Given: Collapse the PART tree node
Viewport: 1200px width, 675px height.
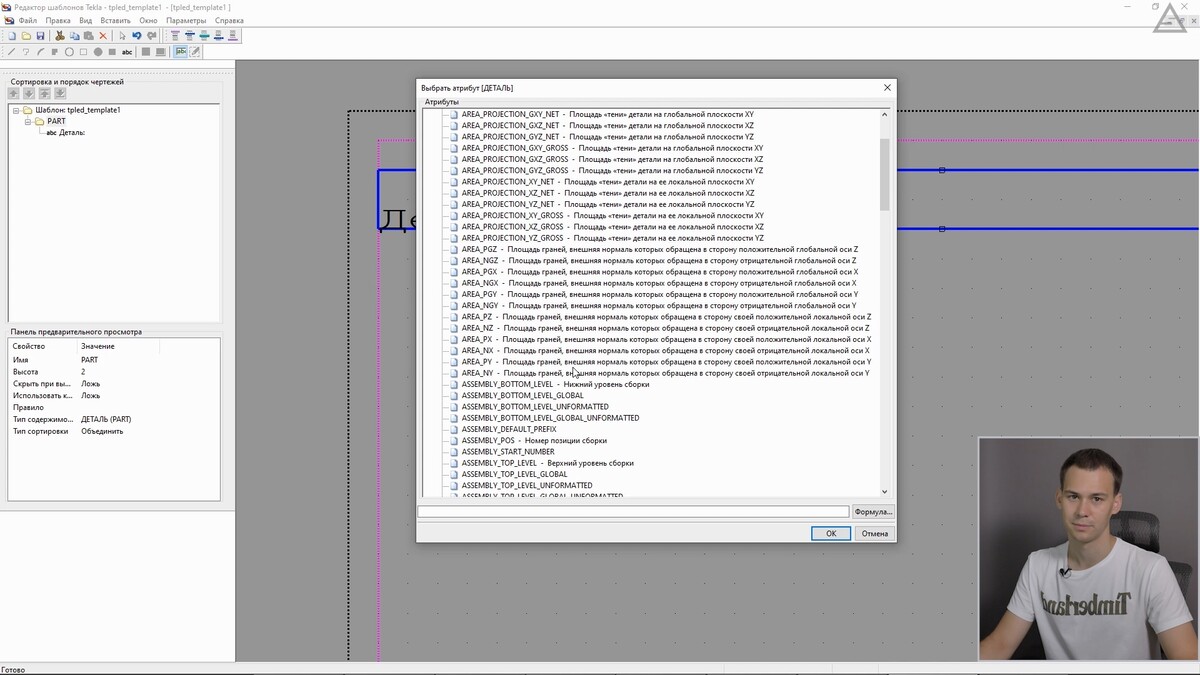Looking at the screenshot, I should coord(28,121).
